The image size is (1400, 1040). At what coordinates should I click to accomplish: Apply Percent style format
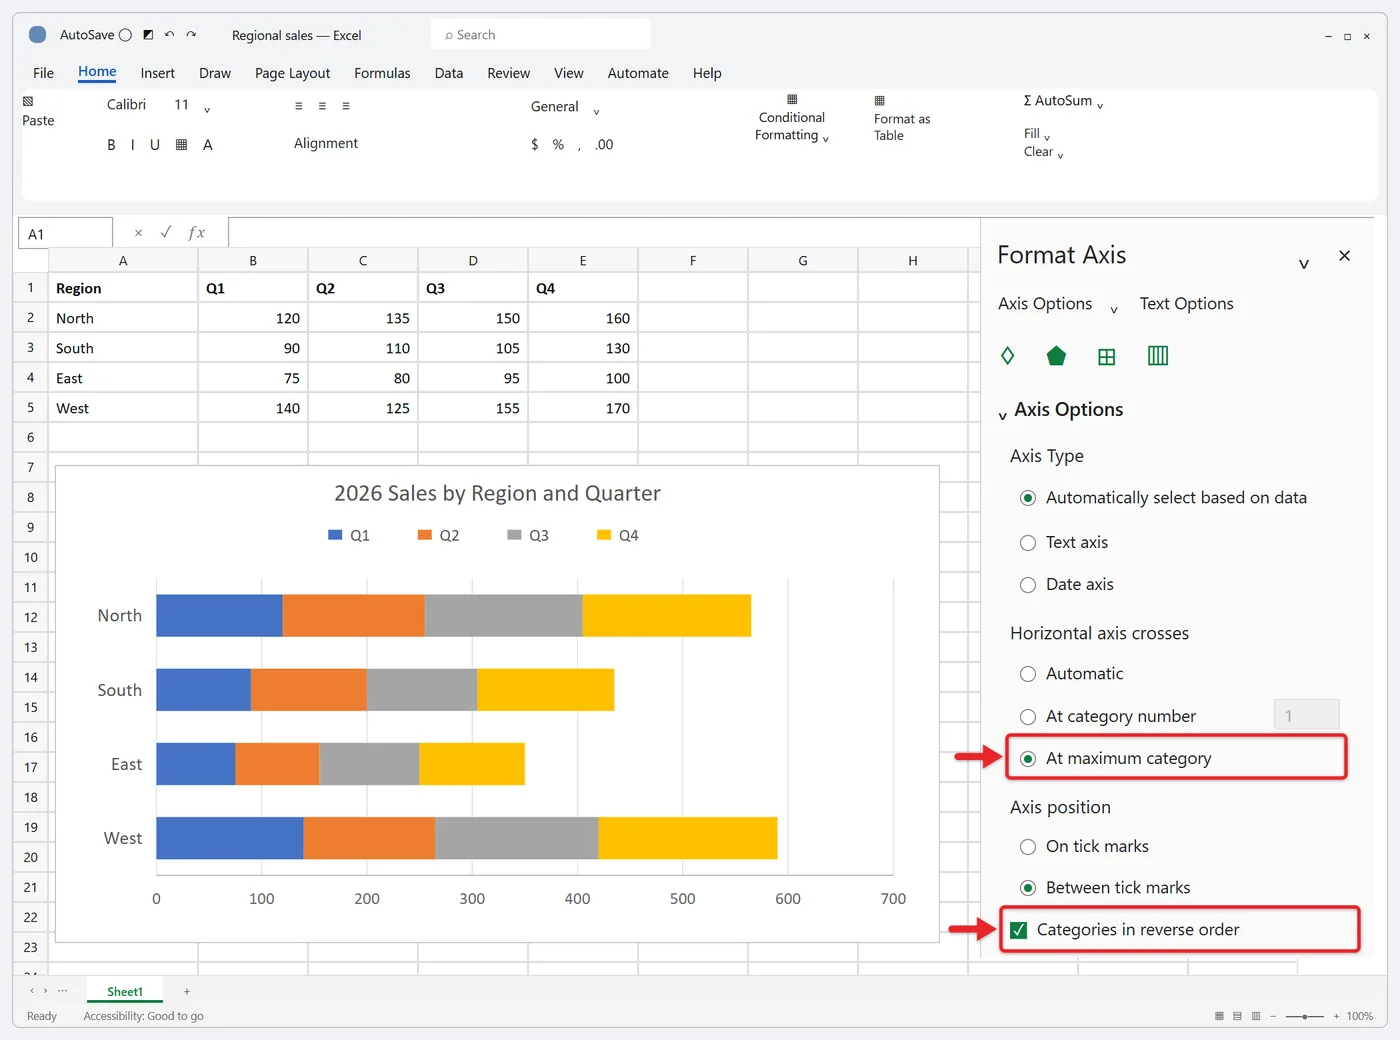click(558, 145)
